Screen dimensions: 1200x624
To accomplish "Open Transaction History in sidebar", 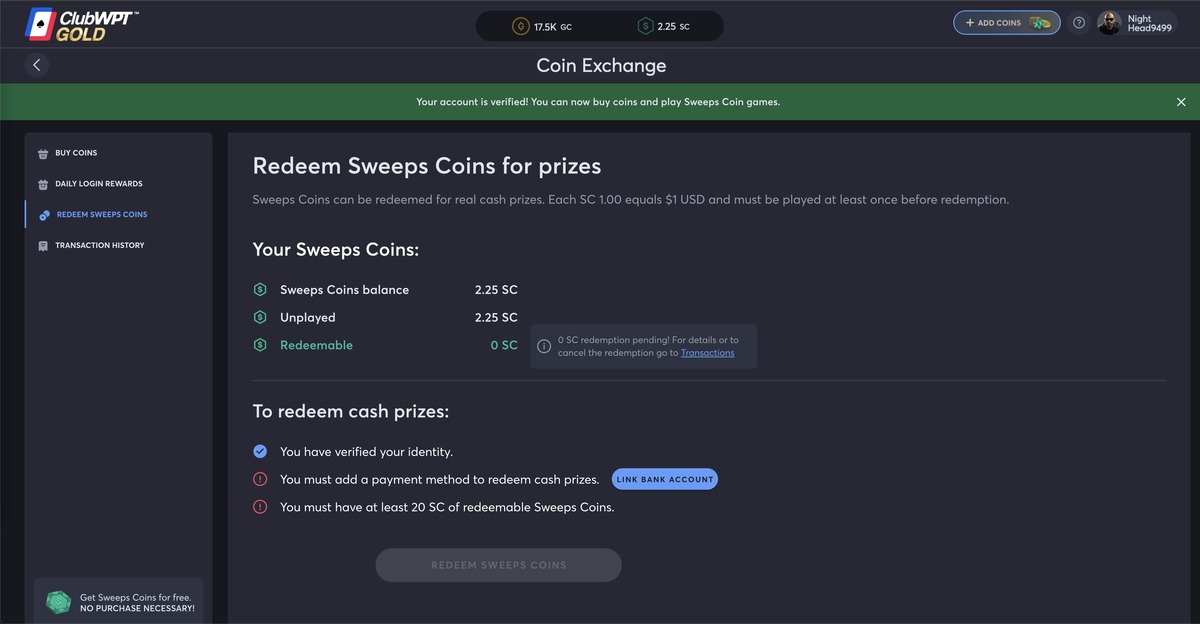I will (x=99, y=246).
